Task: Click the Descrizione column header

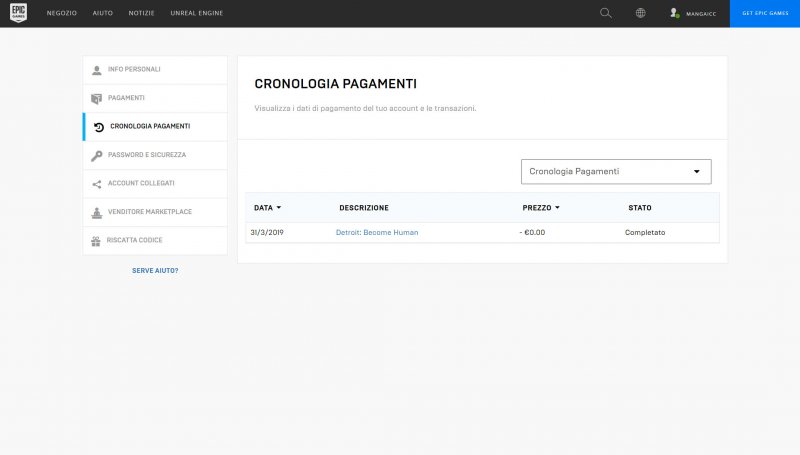Action: pyautogui.click(x=364, y=208)
